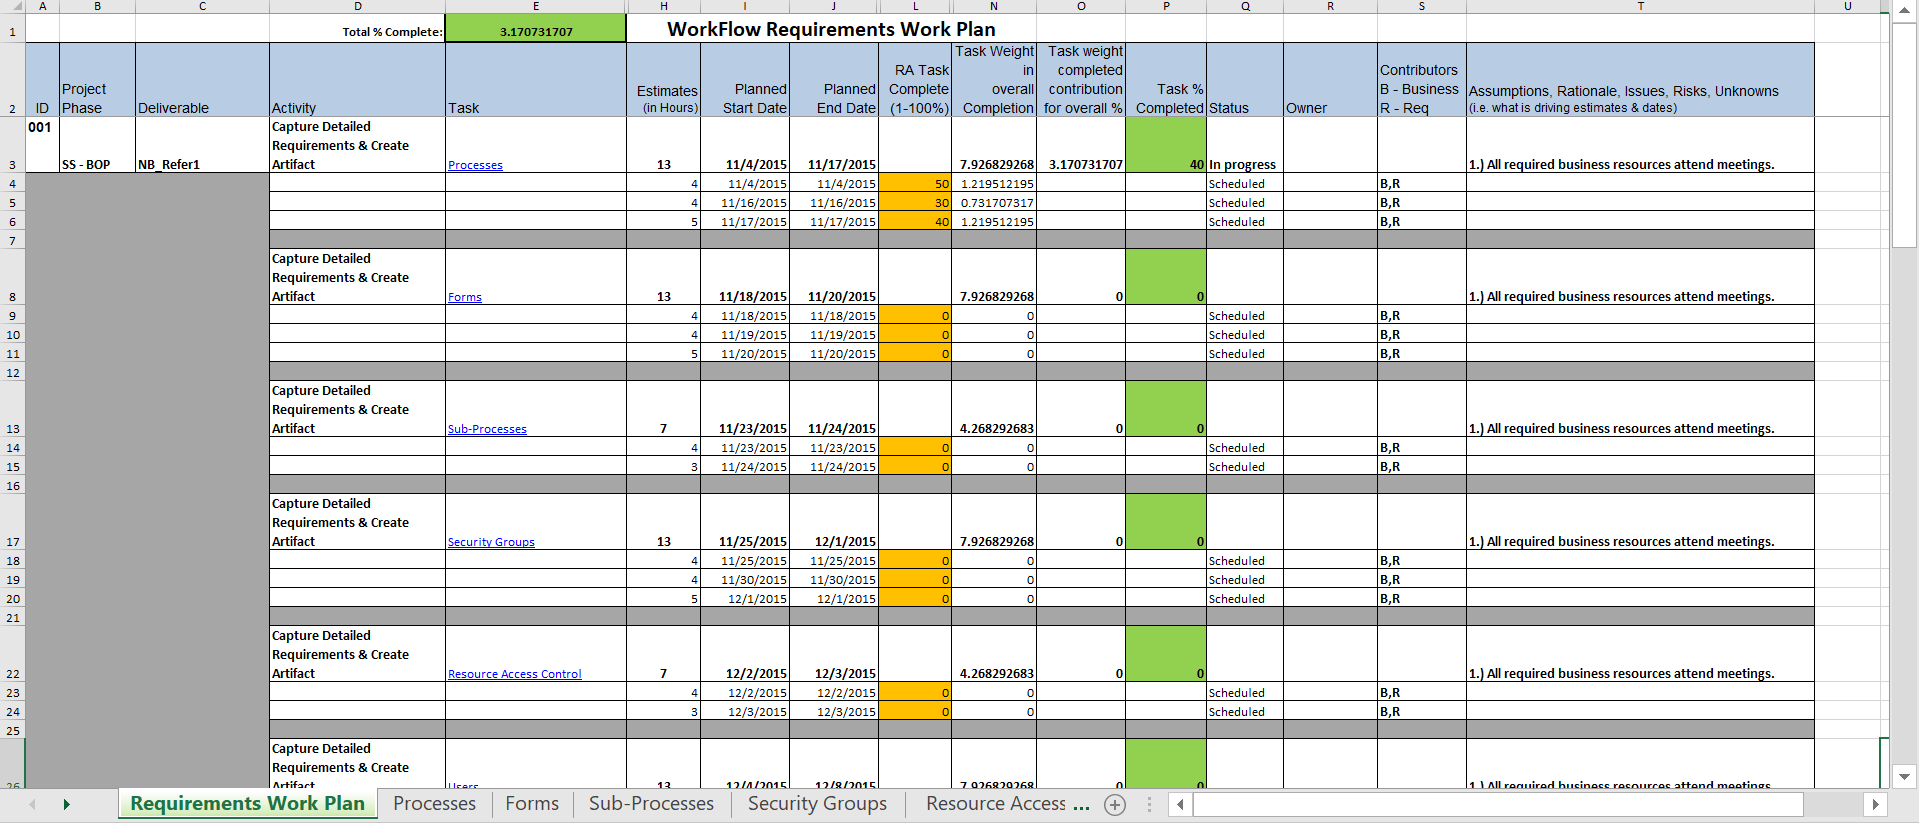Open the Resource Access sheet tab

click(1006, 804)
